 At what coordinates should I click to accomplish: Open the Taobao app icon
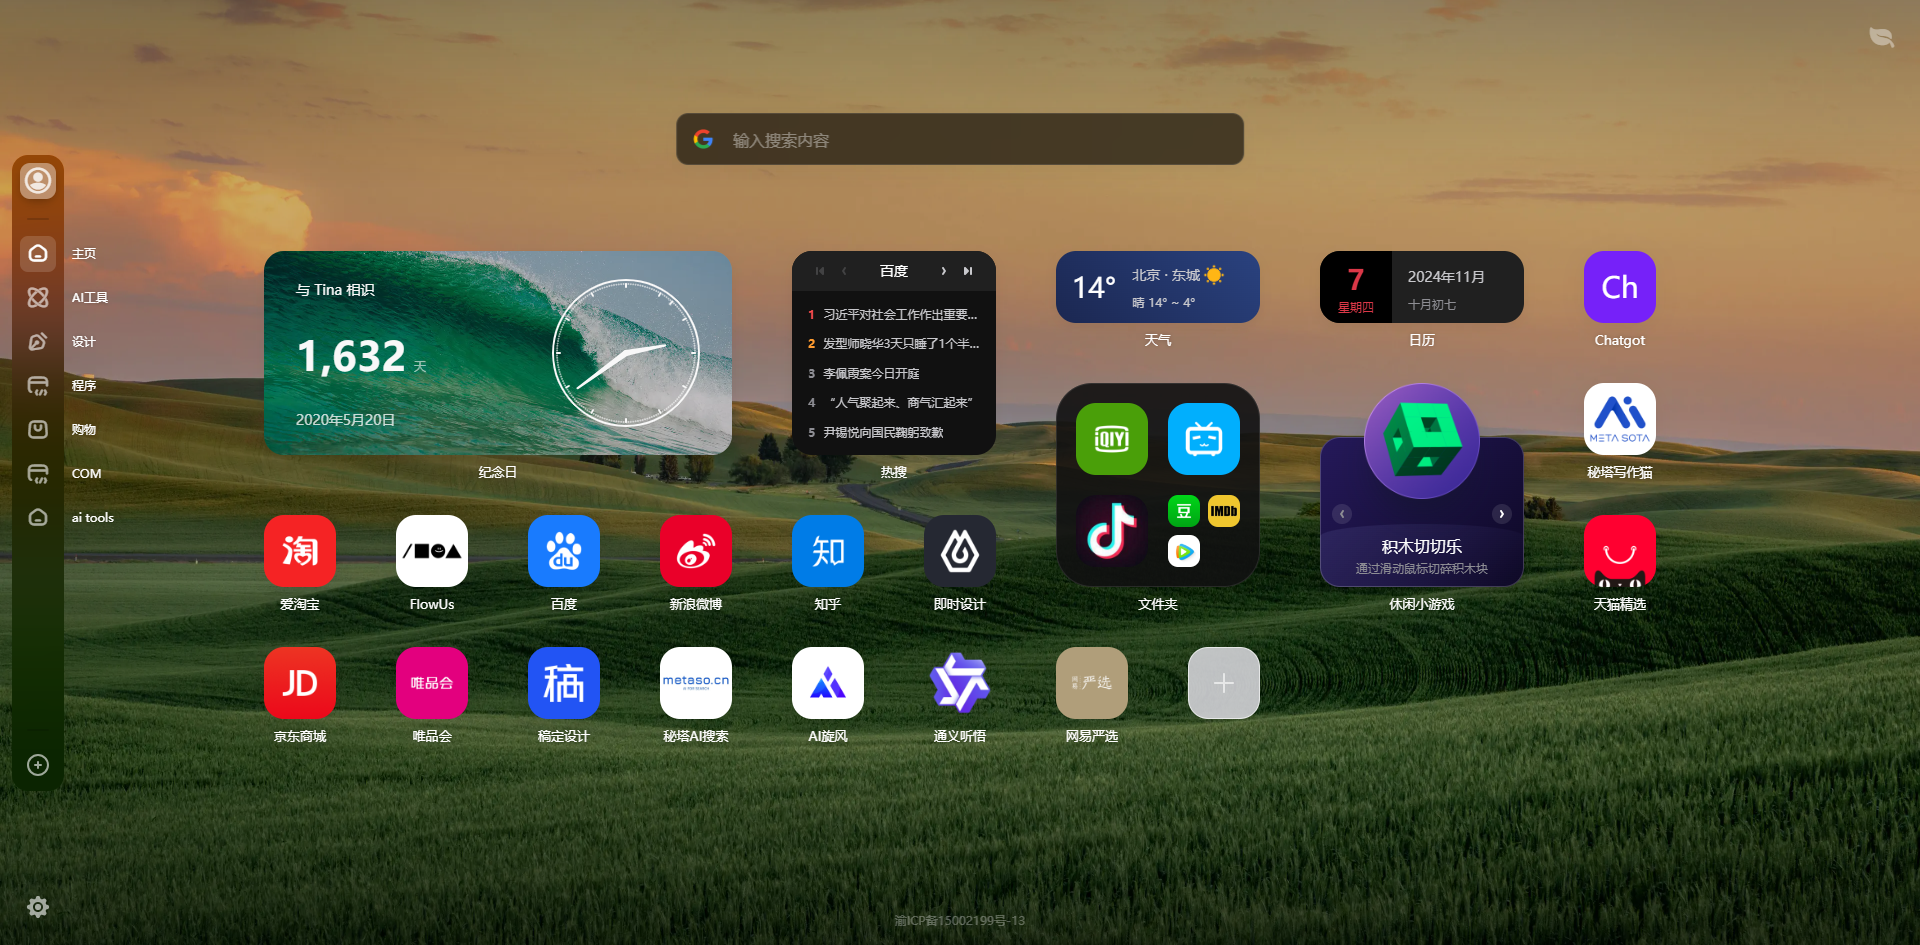click(299, 551)
